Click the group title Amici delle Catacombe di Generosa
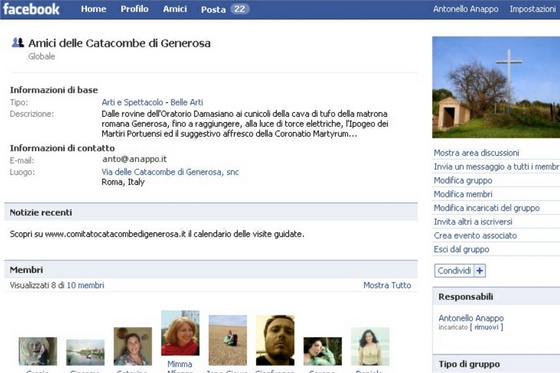This screenshot has width=560, height=373. 119,43
